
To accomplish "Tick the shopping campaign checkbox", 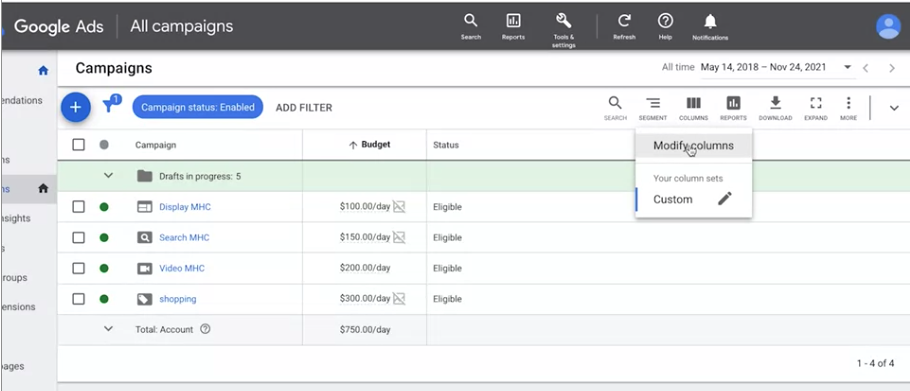I will 78,299.
